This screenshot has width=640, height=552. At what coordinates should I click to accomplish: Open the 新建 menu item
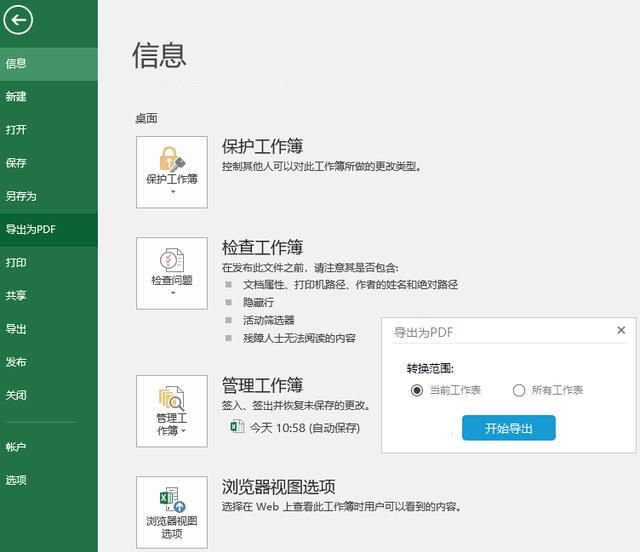49,97
